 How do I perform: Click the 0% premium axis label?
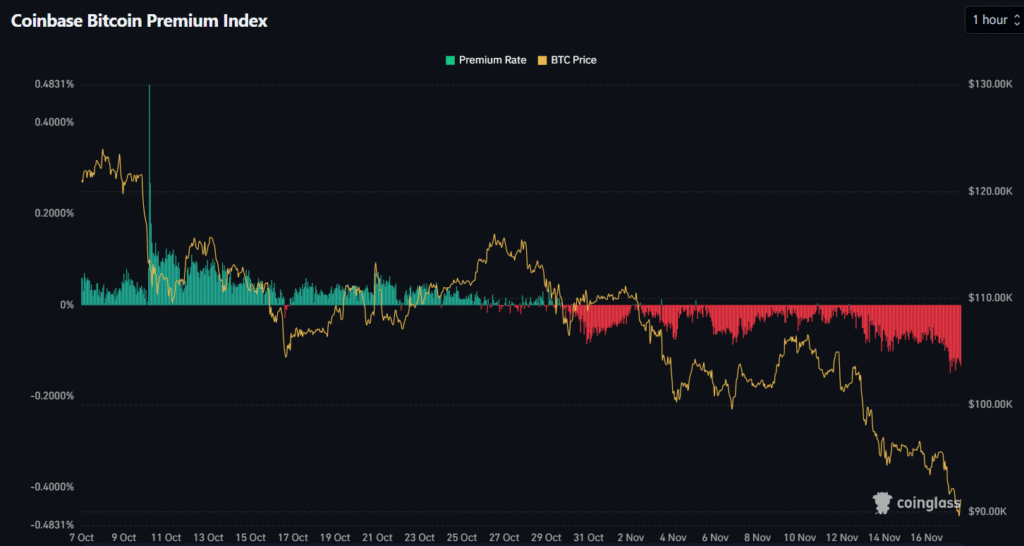[x=66, y=305]
